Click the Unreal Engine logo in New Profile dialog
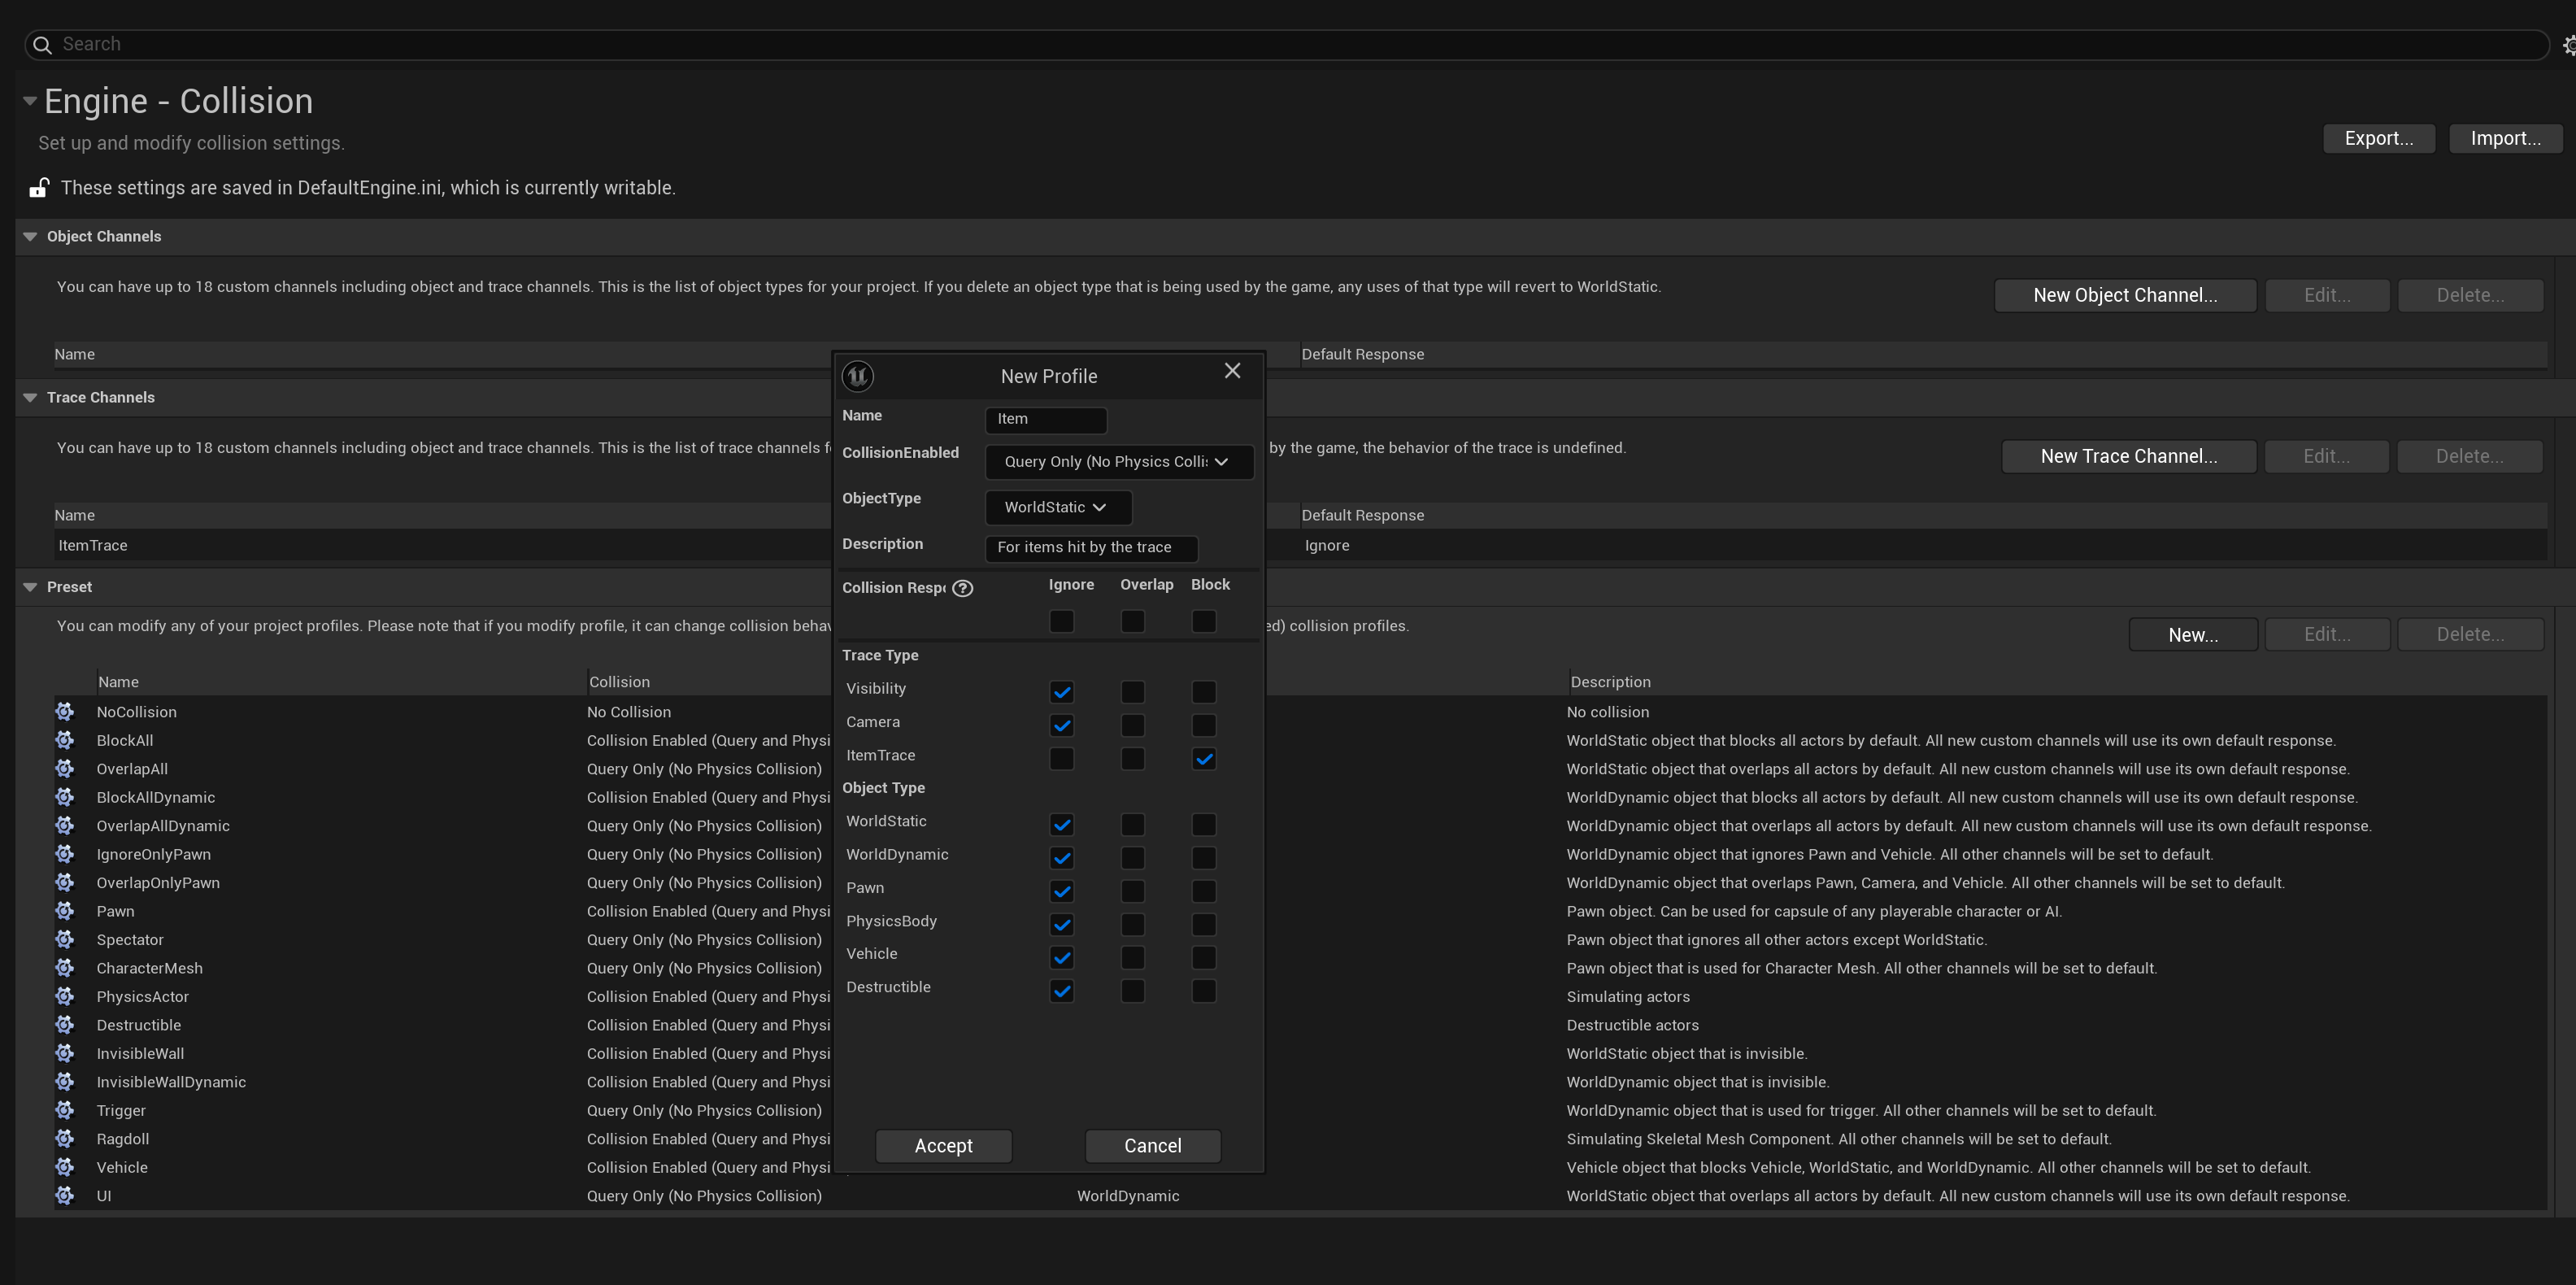 [x=858, y=376]
